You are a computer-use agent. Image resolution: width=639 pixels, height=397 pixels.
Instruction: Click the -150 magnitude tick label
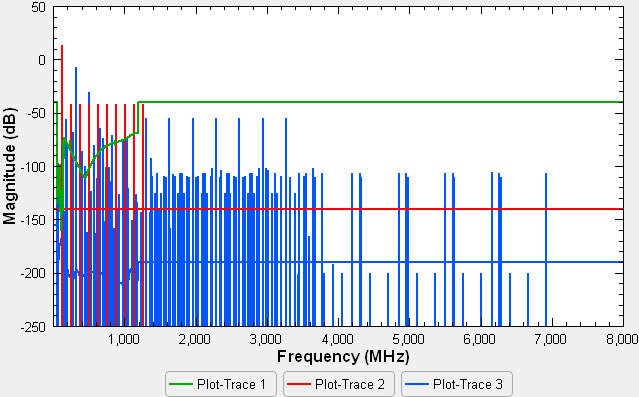tap(33, 220)
